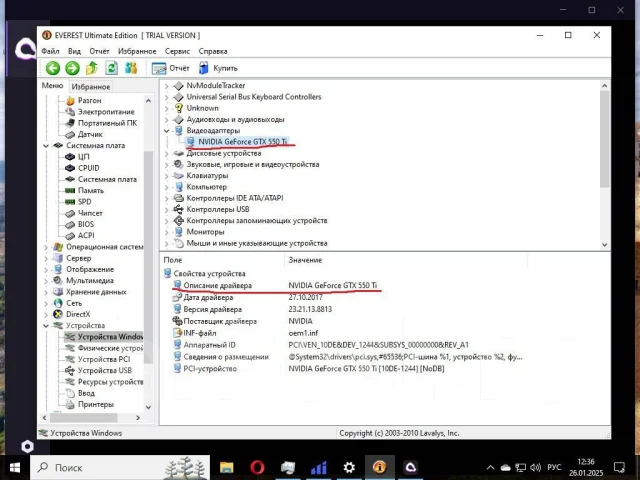Screen dimensions: 640x480
Task: Click the taskbar Поиск search box
Action: (120, 467)
